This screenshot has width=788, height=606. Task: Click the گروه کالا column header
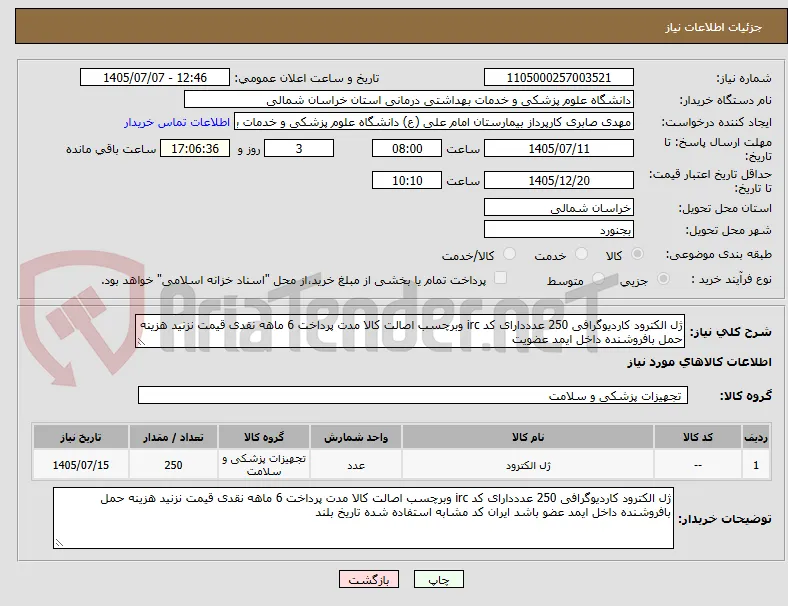pos(264,437)
